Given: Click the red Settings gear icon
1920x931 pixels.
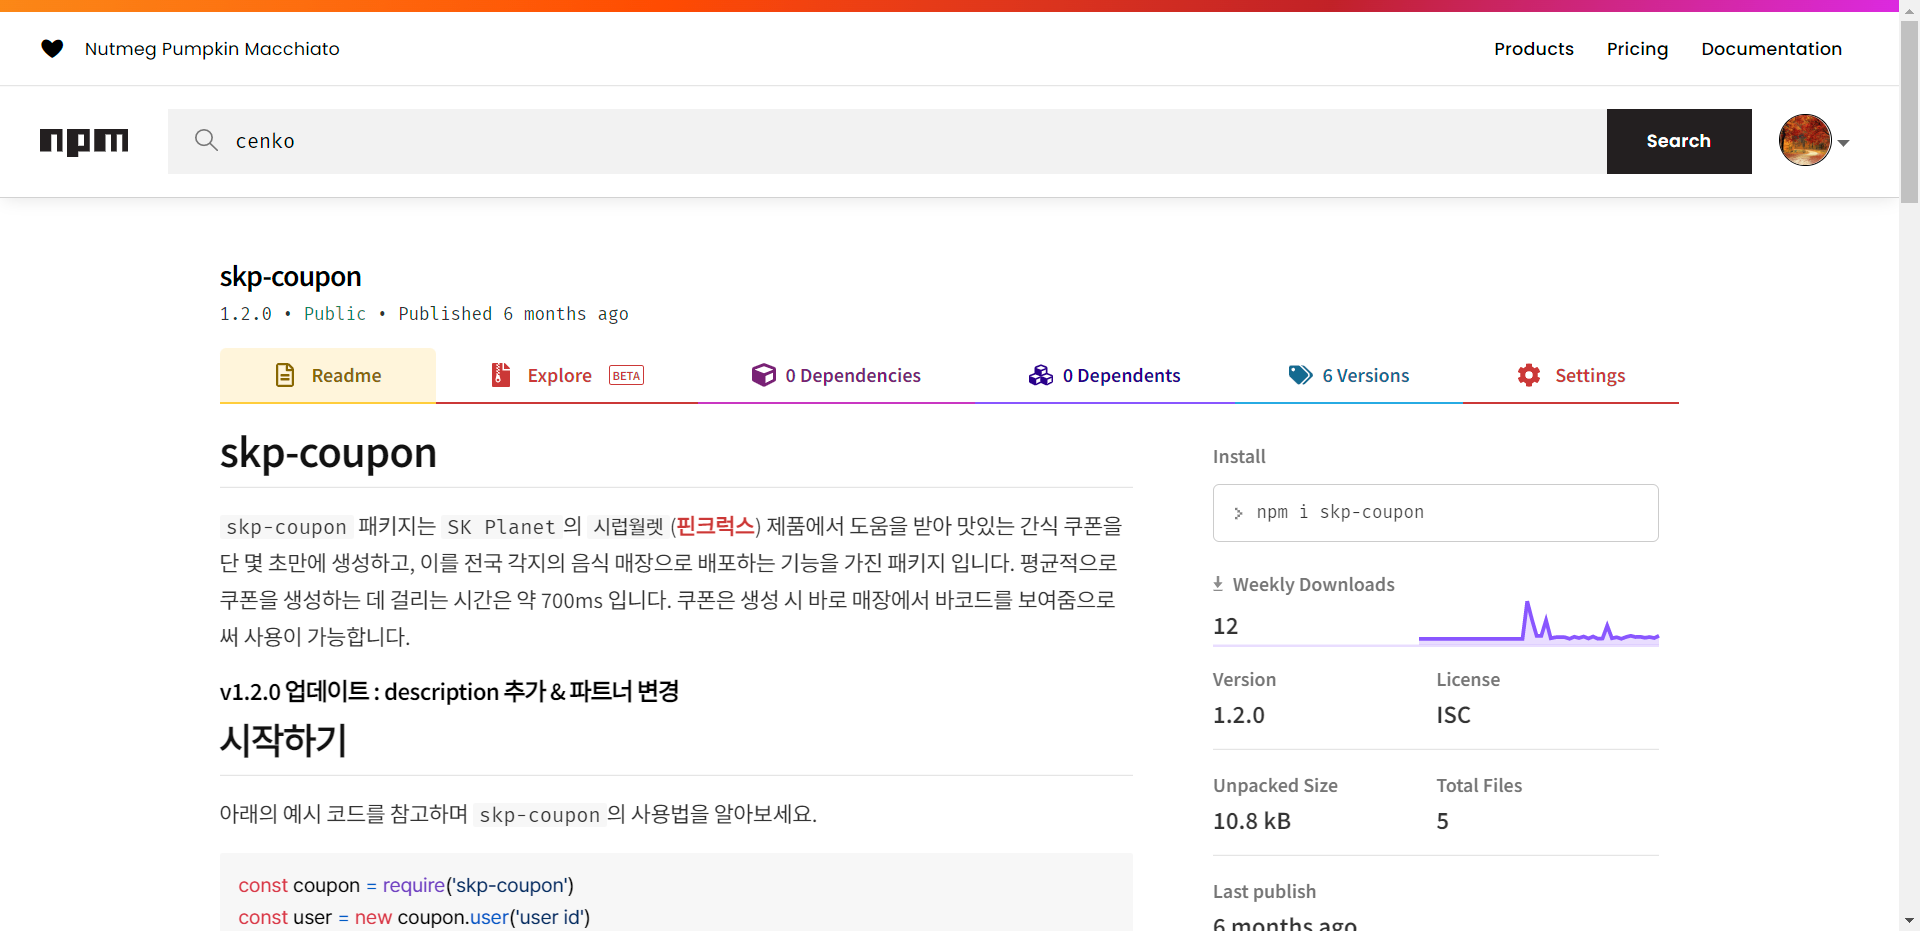Looking at the screenshot, I should [x=1529, y=375].
